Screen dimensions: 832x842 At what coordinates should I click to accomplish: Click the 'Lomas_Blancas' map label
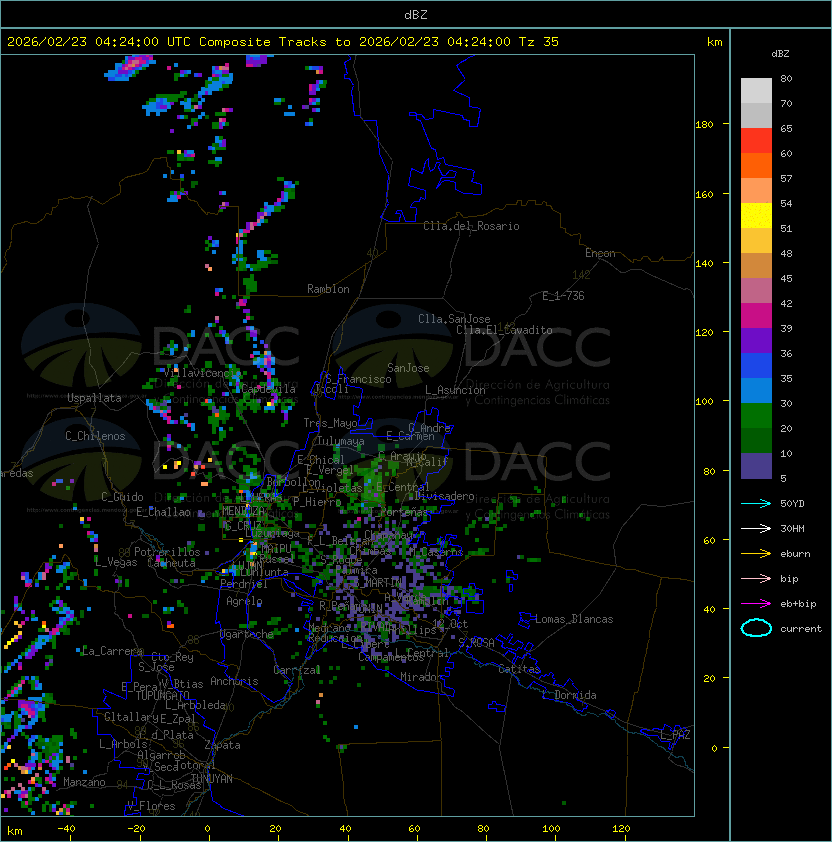pyautogui.click(x=574, y=619)
